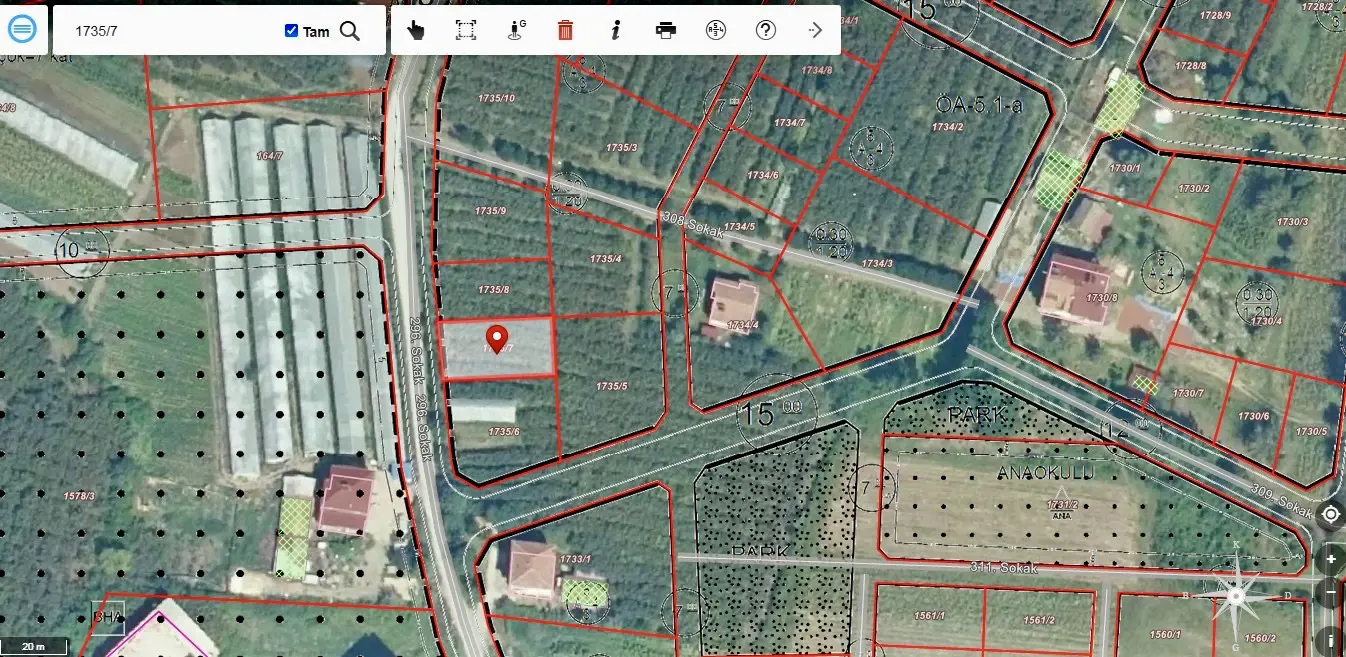Print the map with the printer icon
Viewport: 1346px width, 657px height.
(x=666, y=30)
